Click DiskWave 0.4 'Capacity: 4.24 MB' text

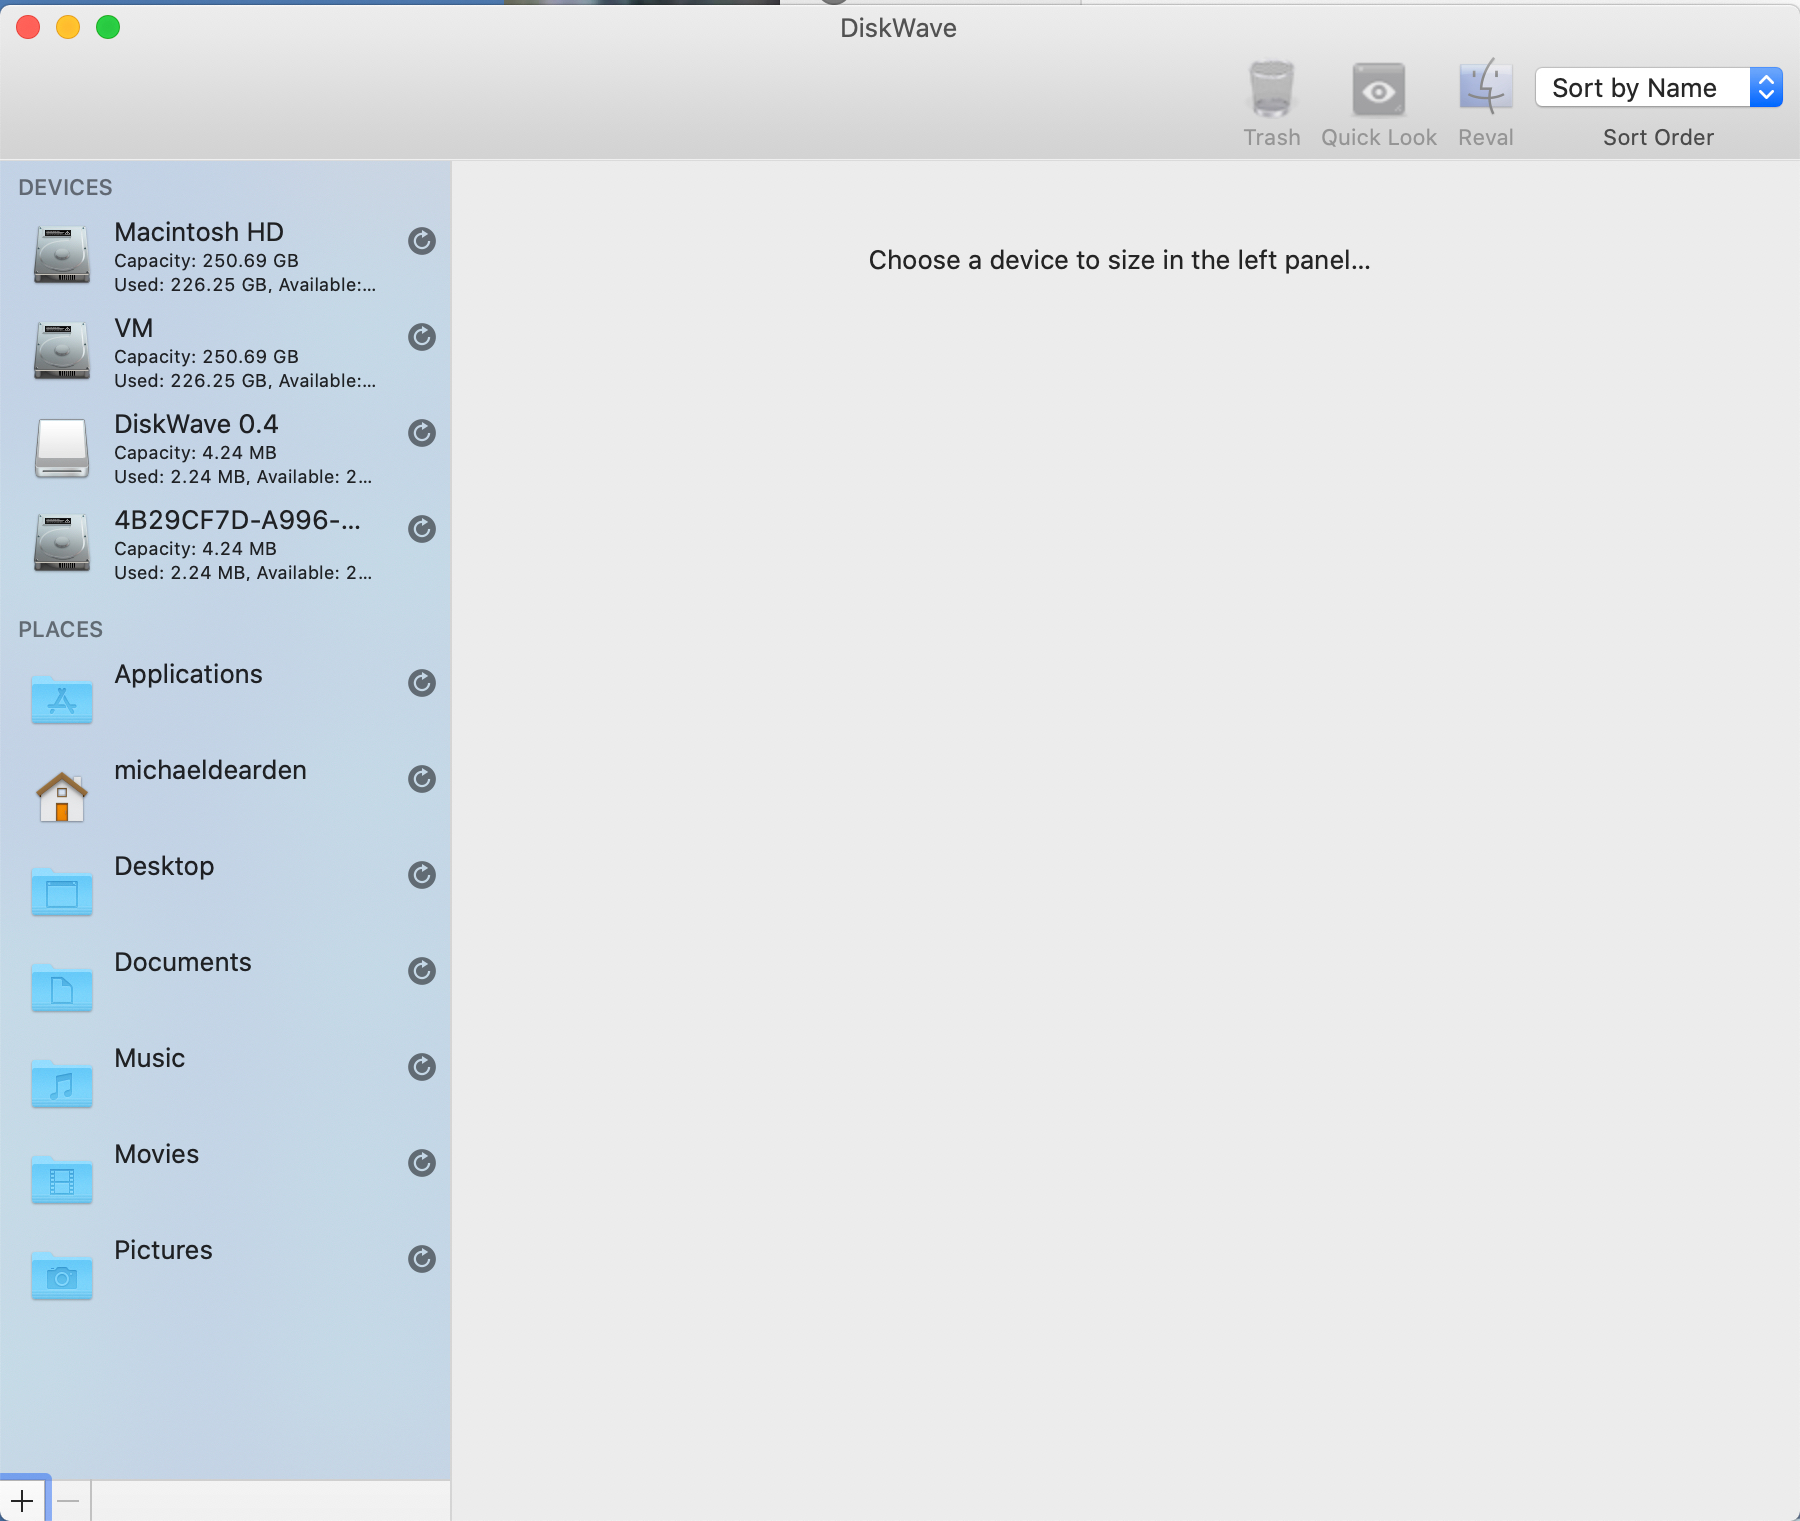click(195, 453)
